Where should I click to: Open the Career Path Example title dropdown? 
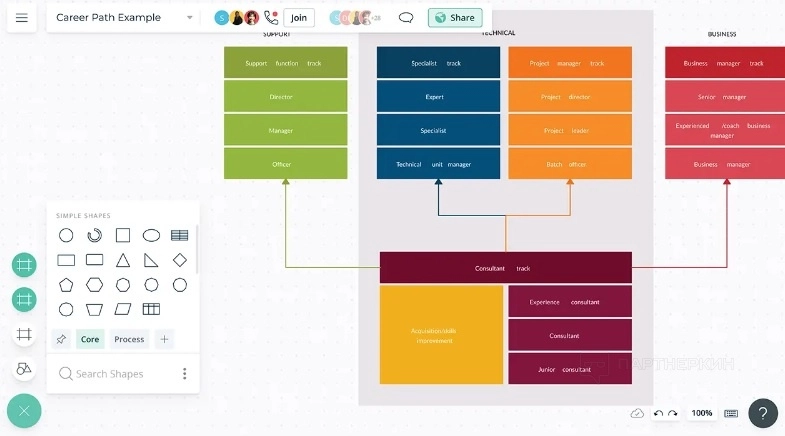[190, 18]
